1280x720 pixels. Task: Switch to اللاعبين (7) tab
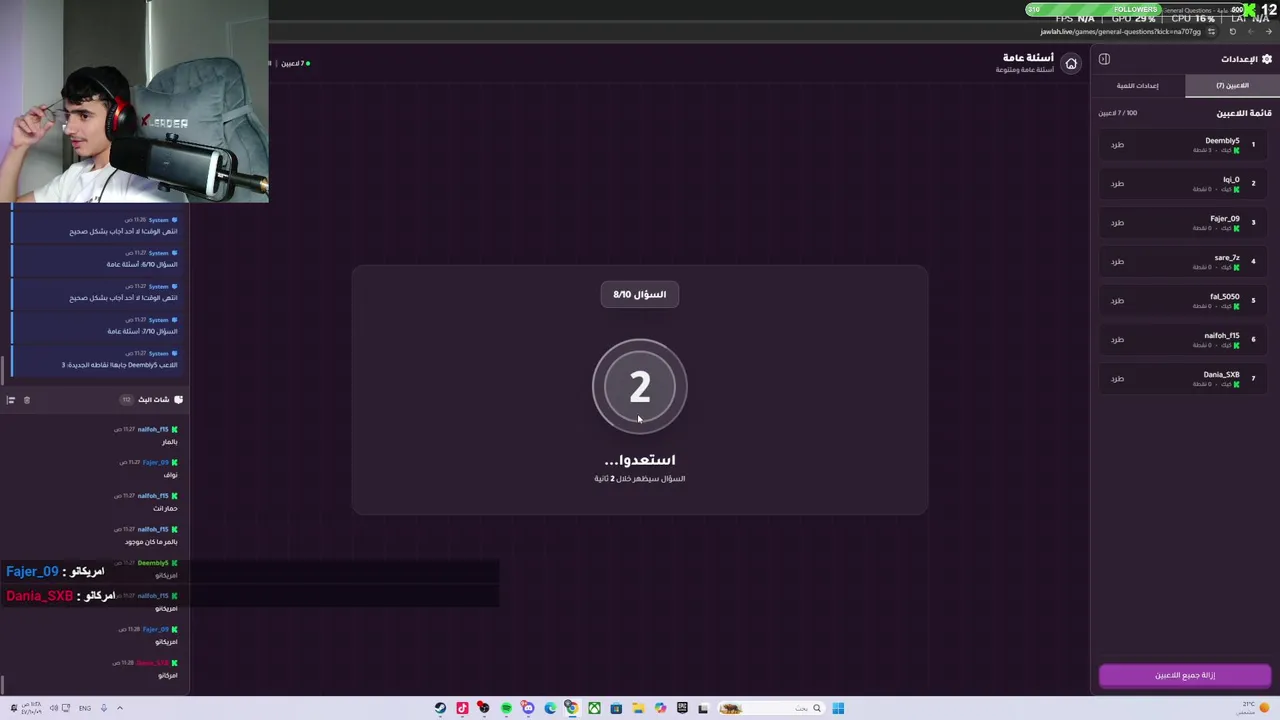(x=1232, y=86)
